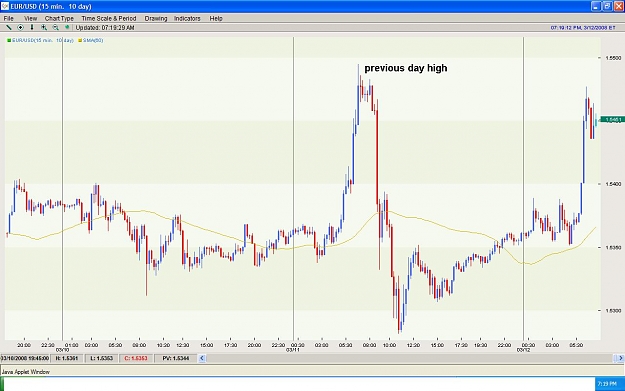Click the 1.5400 price axis label

(x=613, y=184)
